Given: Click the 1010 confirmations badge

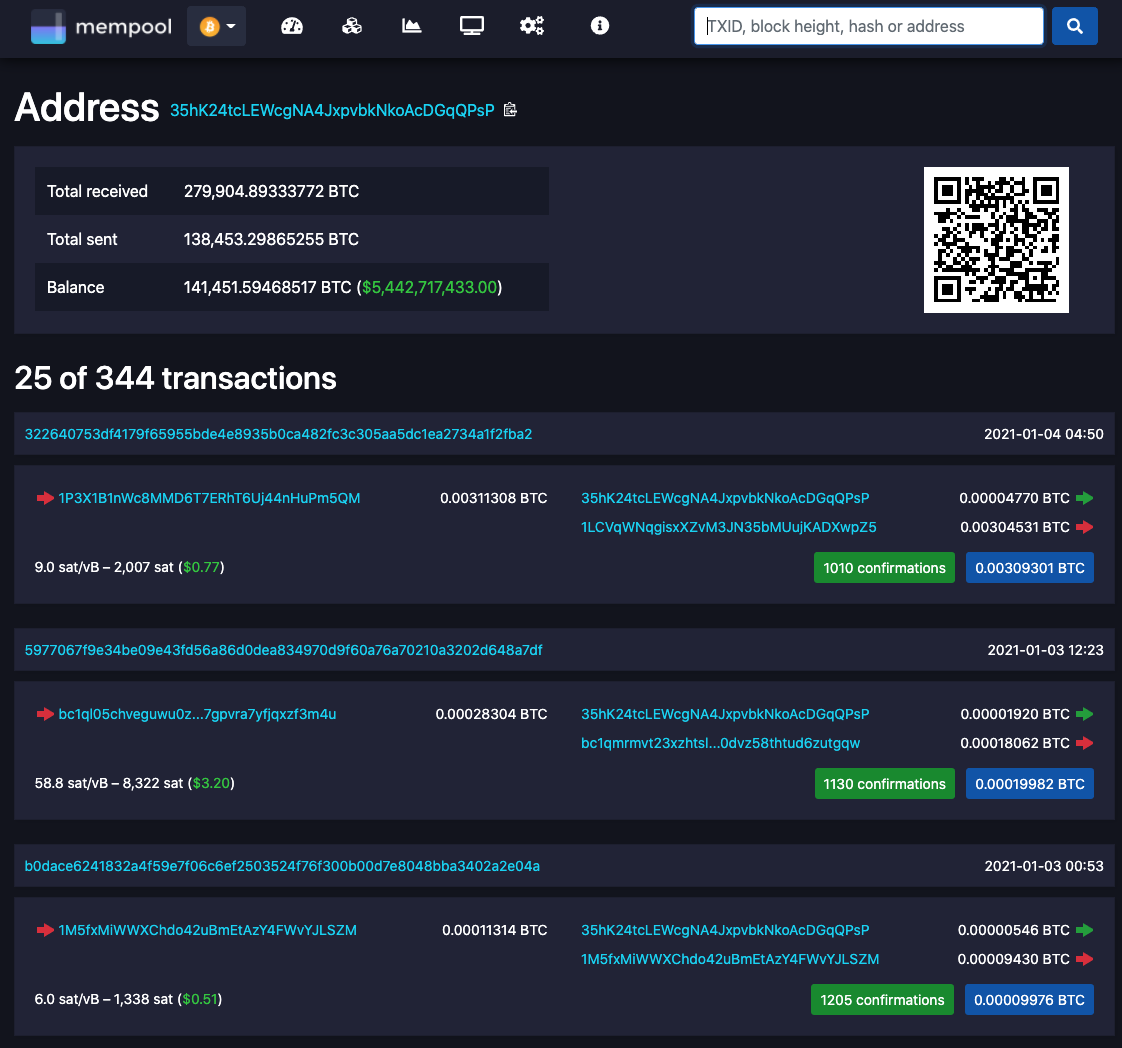Looking at the screenshot, I should [x=884, y=567].
